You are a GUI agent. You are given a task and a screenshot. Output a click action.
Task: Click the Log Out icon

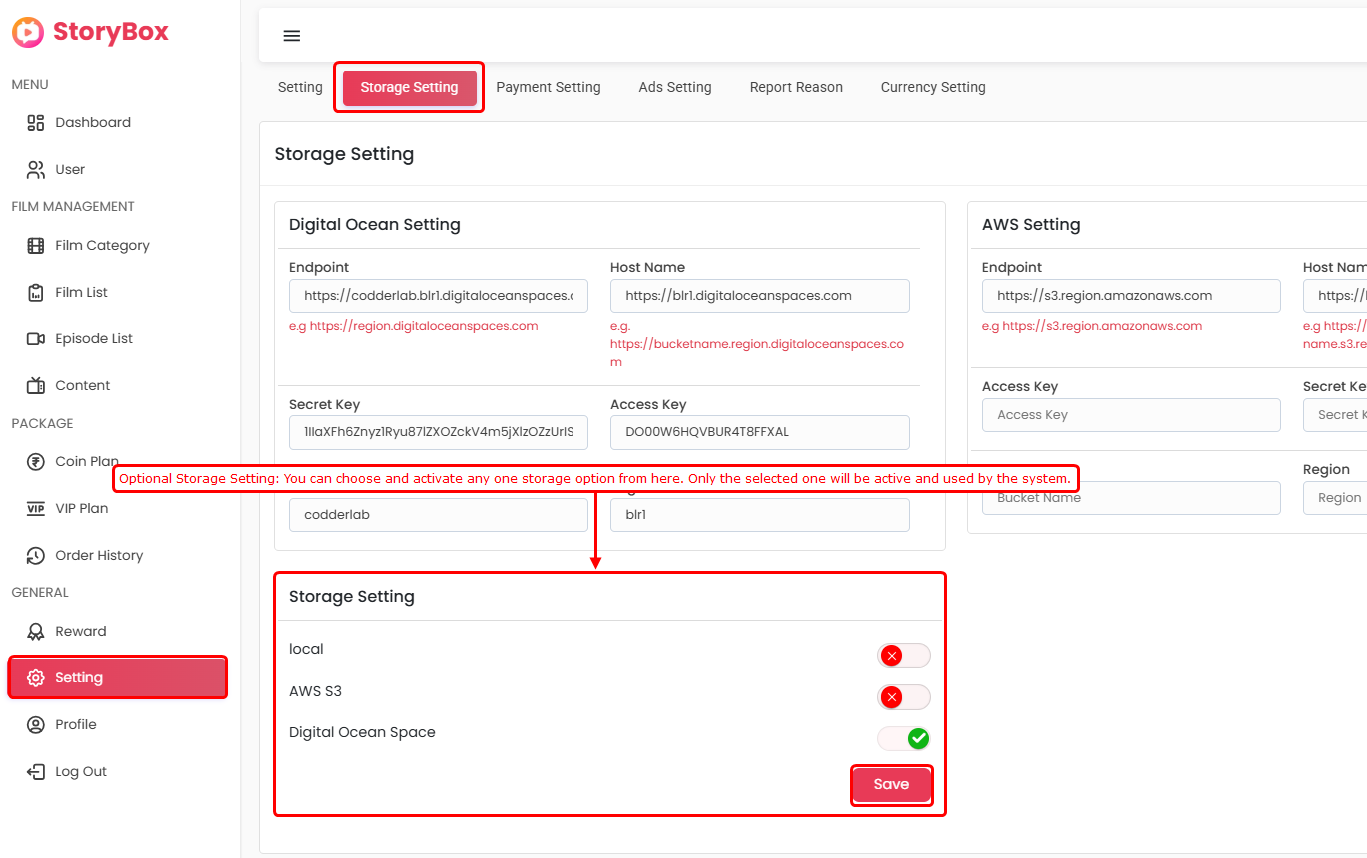(x=36, y=772)
